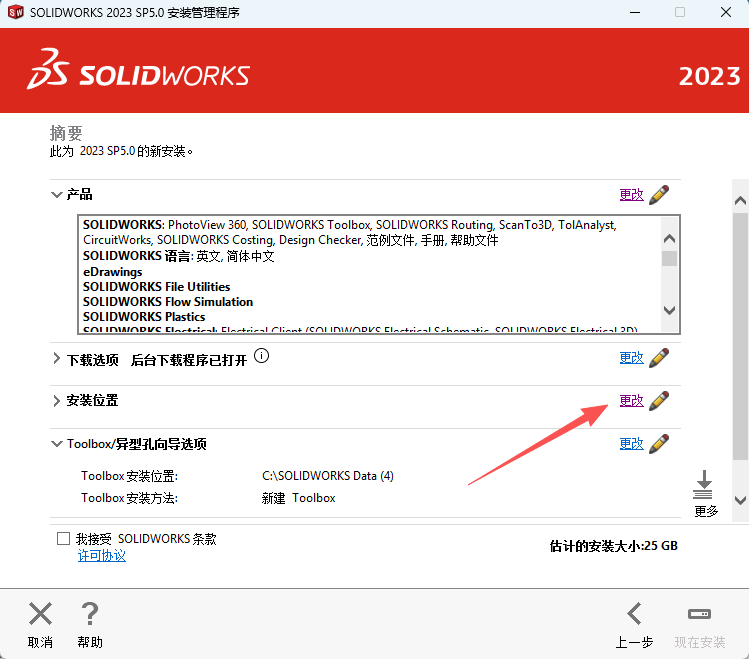The width and height of the screenshot is (749, 659).
Task: Click the pencil icon in 安装位置 row
Action: 659,401
